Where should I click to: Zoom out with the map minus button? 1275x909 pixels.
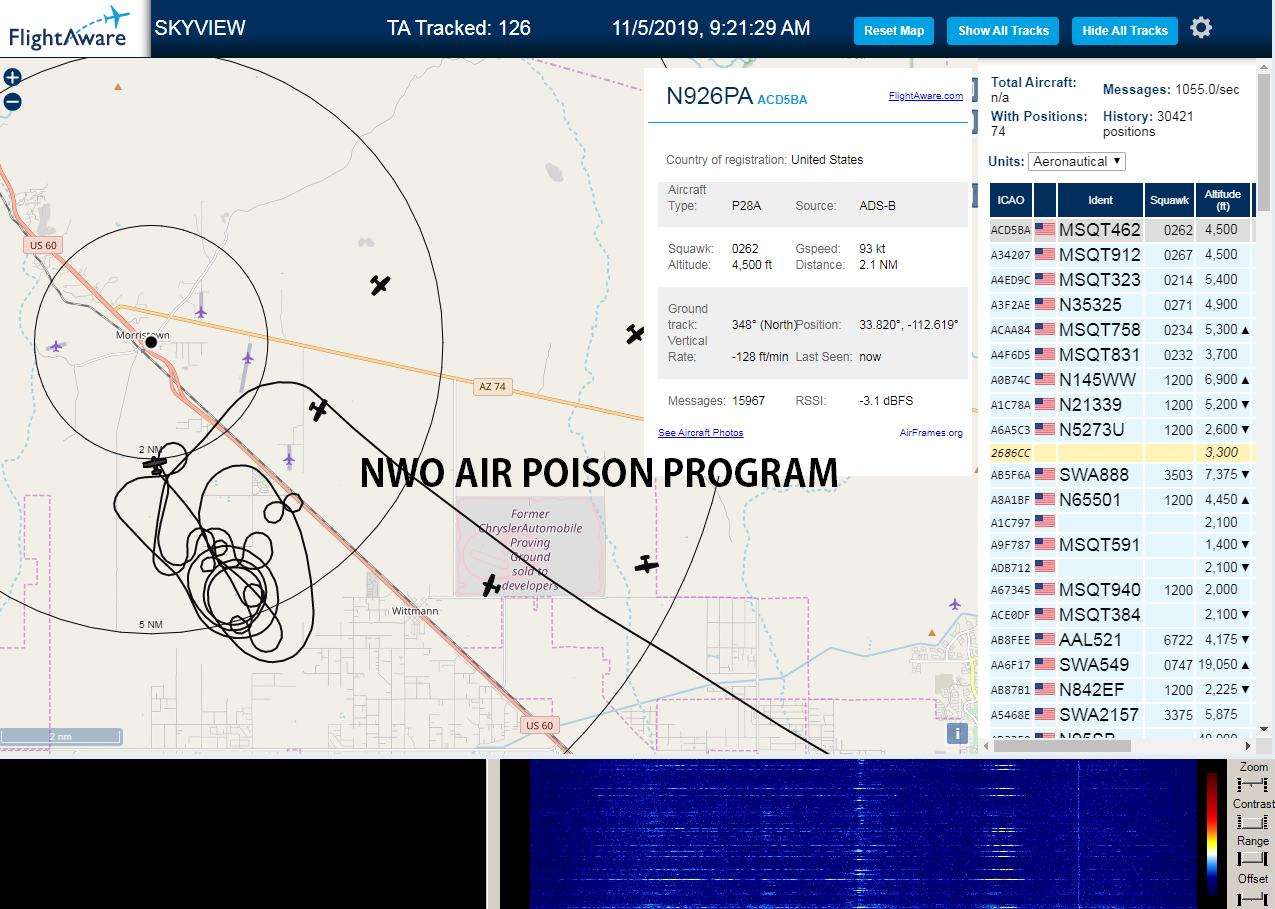[x=12, y=101]
